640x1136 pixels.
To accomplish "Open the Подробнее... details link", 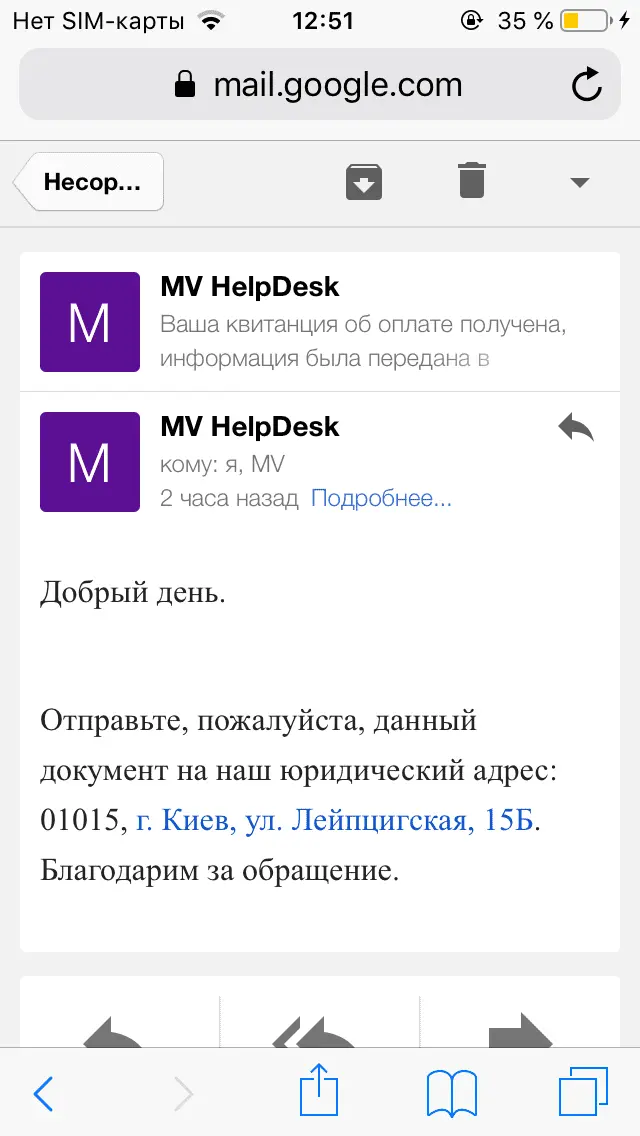I will pos(381,498).
